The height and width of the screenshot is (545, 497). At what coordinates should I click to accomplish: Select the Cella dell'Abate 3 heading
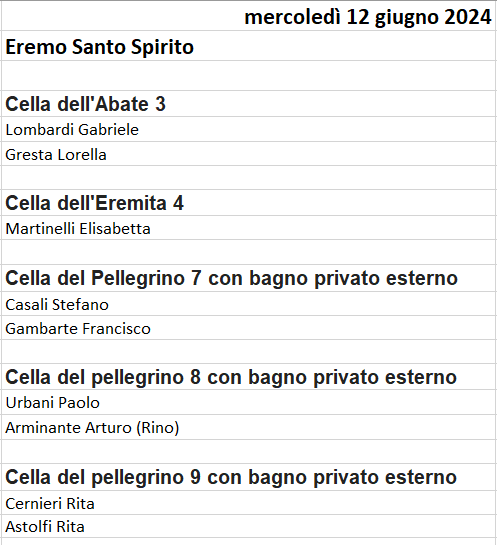tap(248, 104)
